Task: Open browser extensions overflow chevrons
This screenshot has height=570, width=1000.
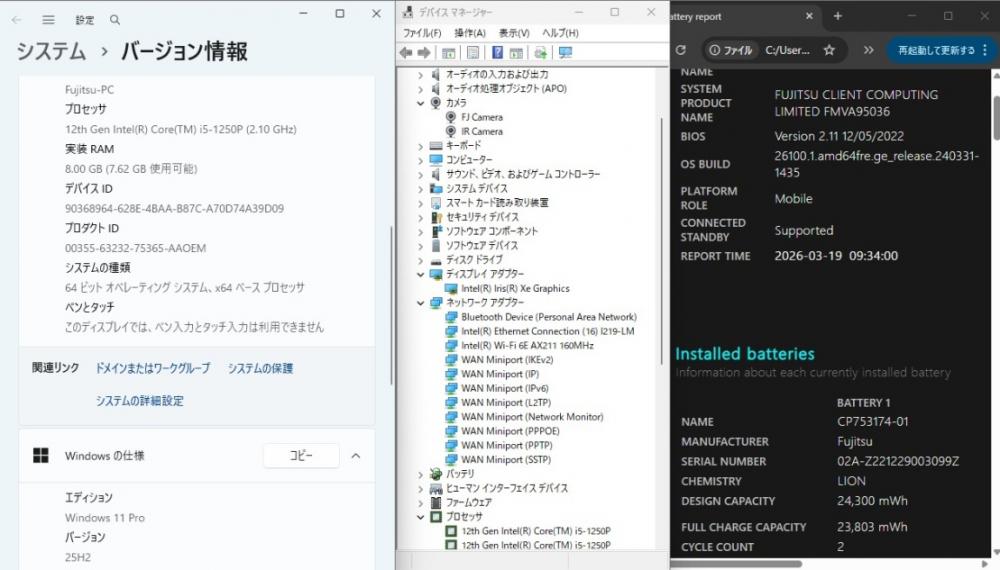Action: [868, 50]
